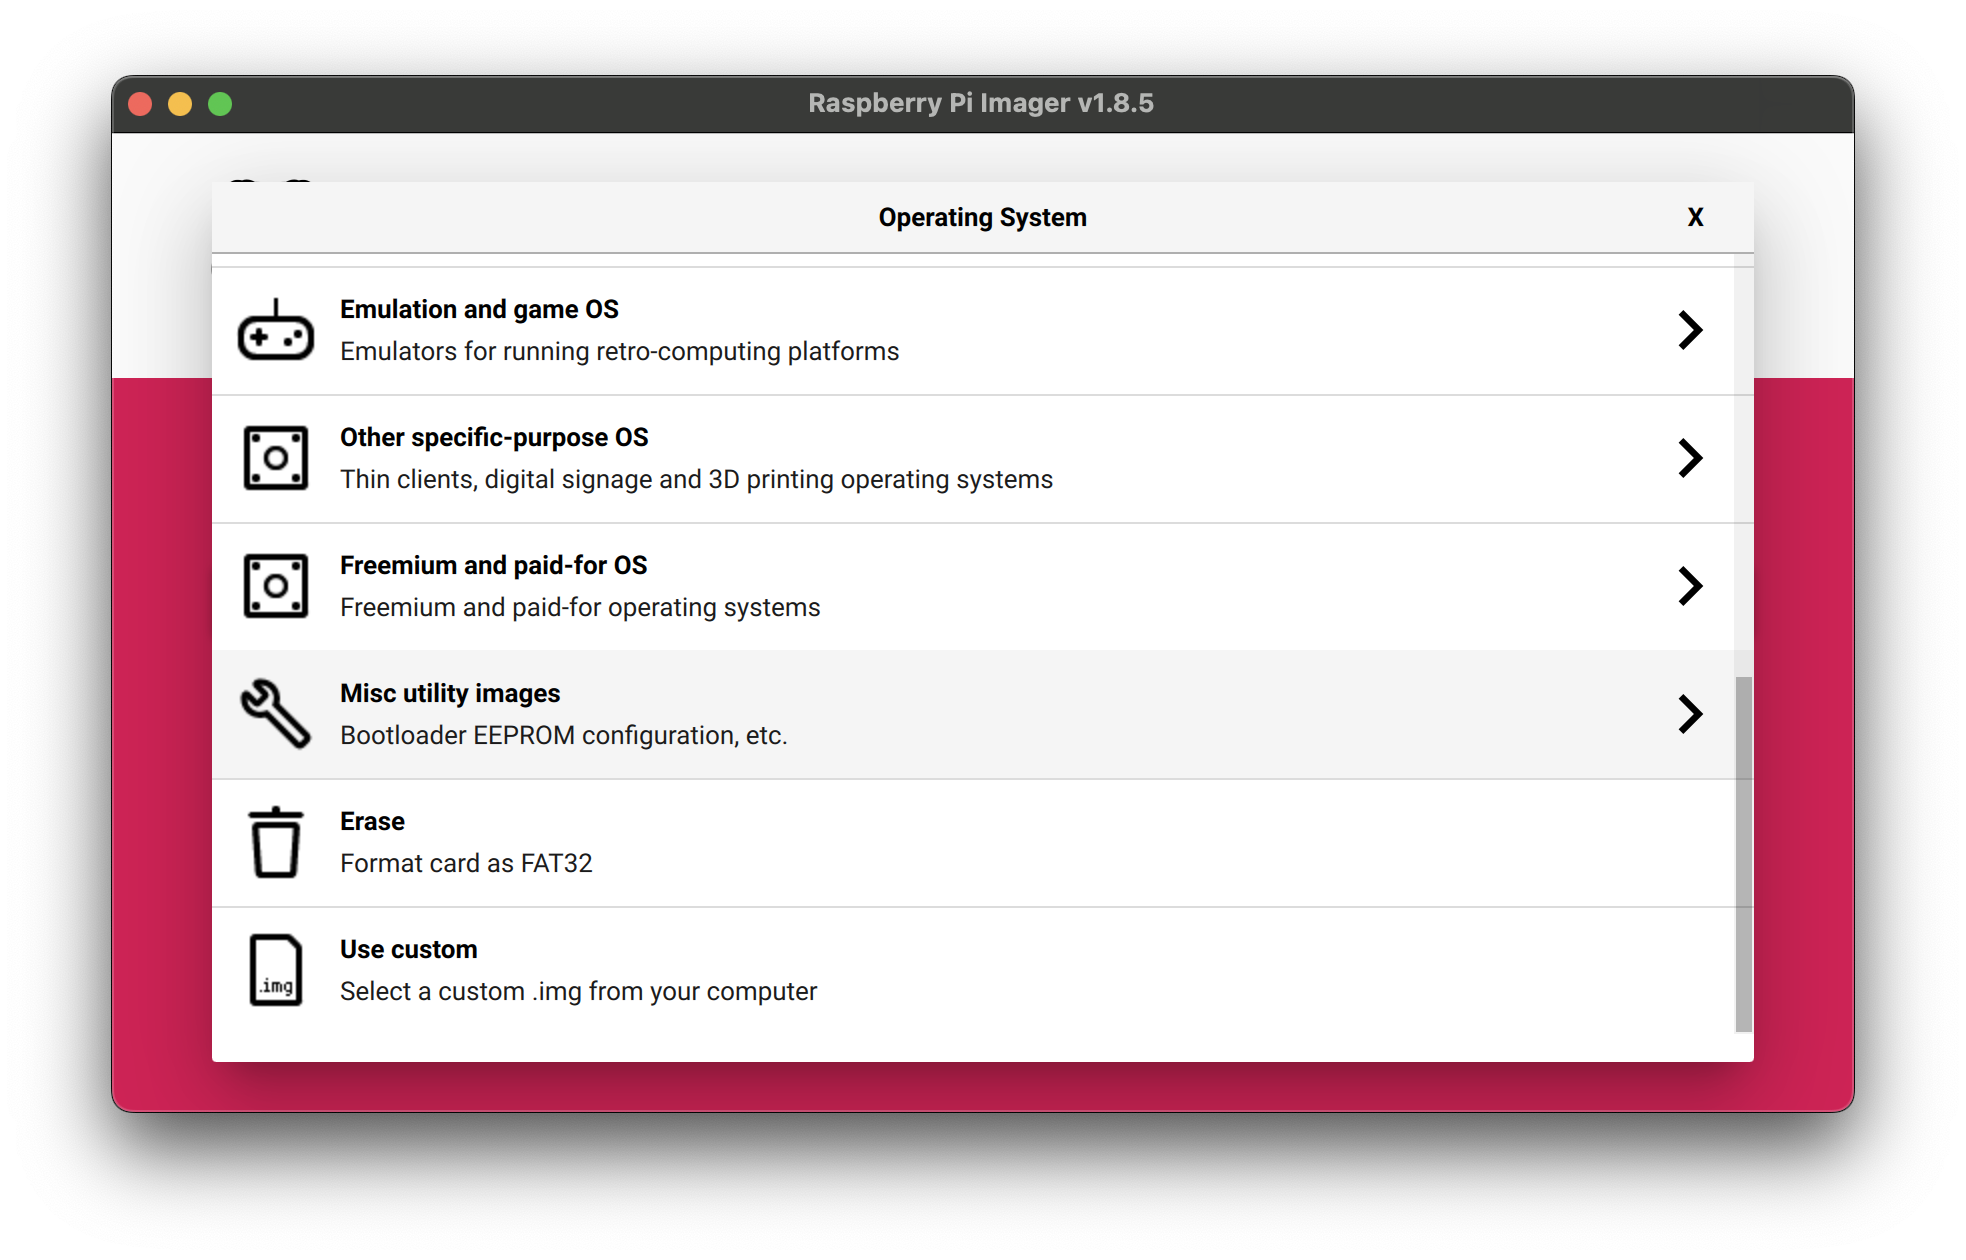Click the wrench icon for Misc utilities
This screenshot has width=1966, height=1260.
pyautogui.click(x=276, y=714)
